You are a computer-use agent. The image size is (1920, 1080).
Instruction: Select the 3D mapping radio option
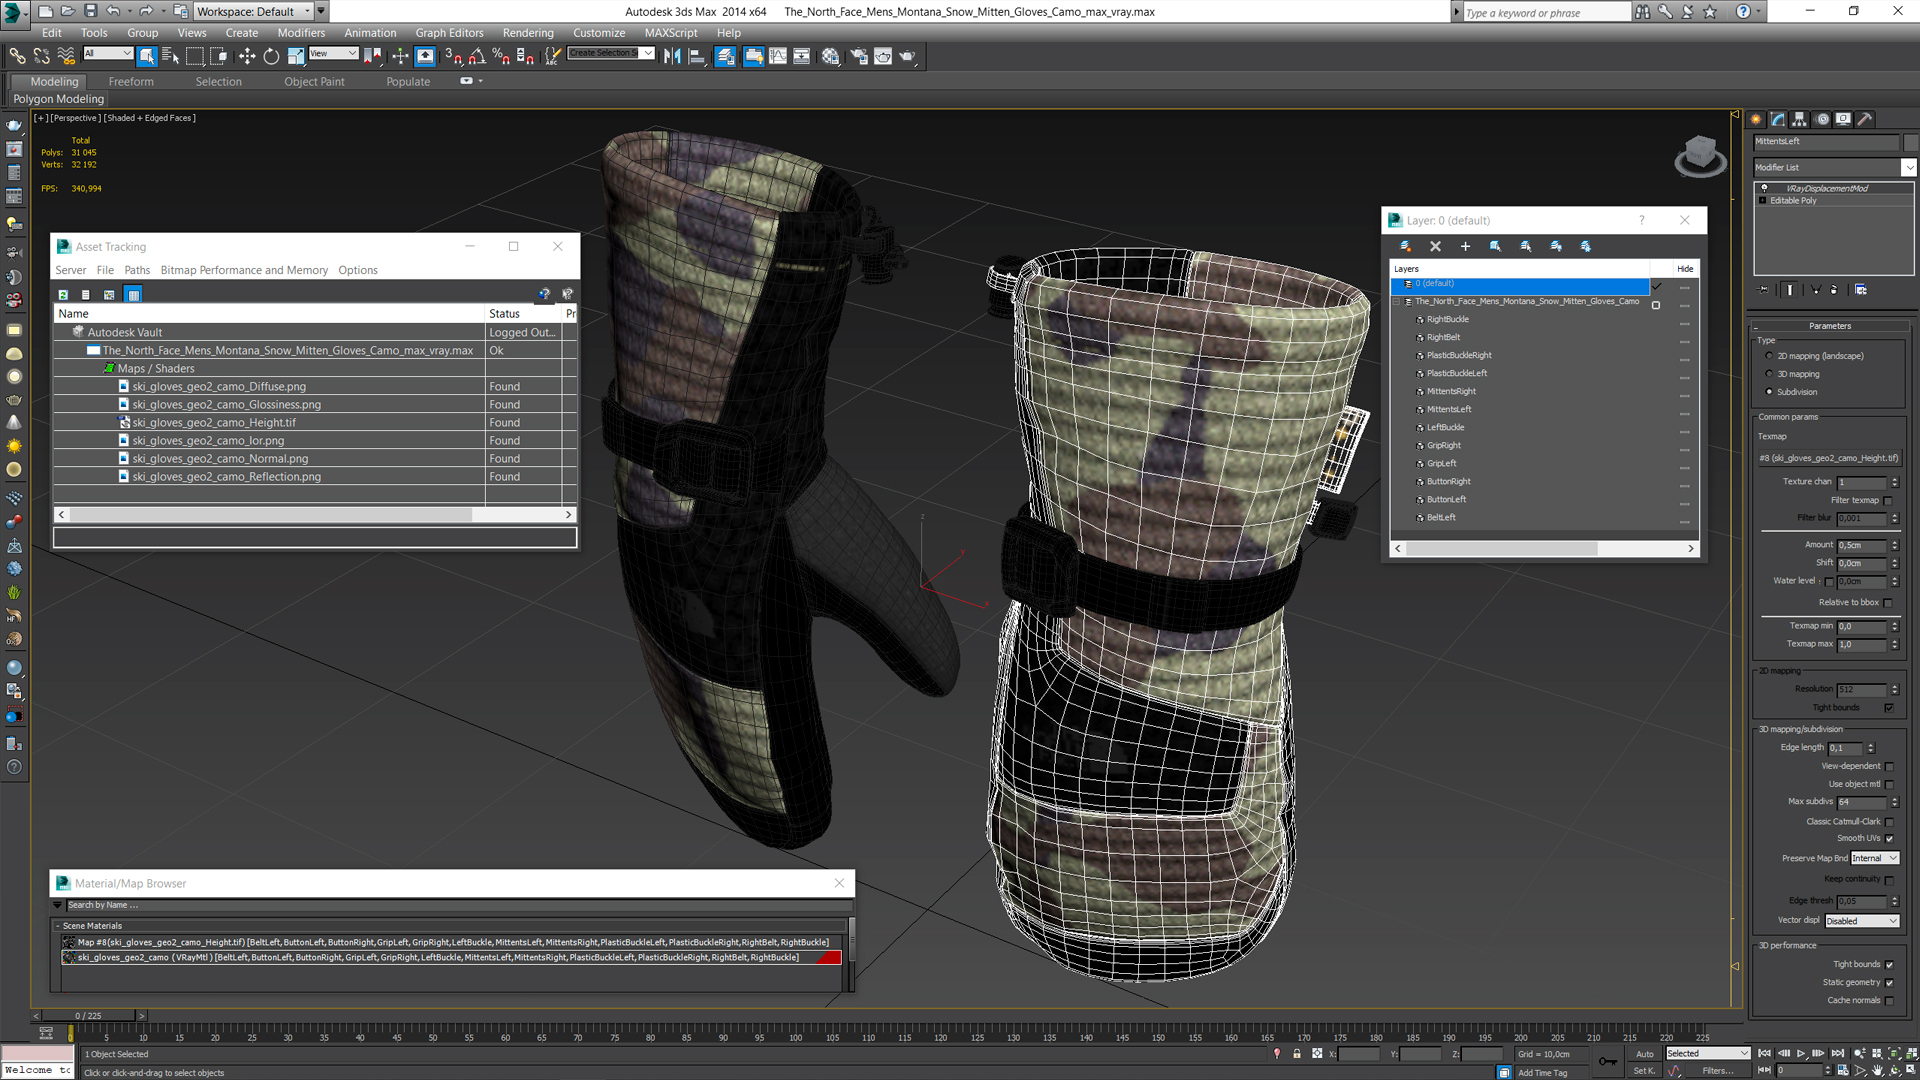point(1769,374)
